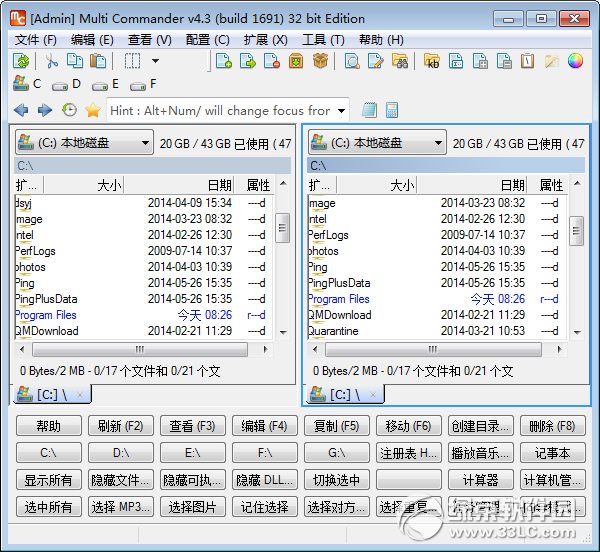Click the edit file pencil icon
The width and height of the screenshot is (600, 552).
[x=375, y=61]
